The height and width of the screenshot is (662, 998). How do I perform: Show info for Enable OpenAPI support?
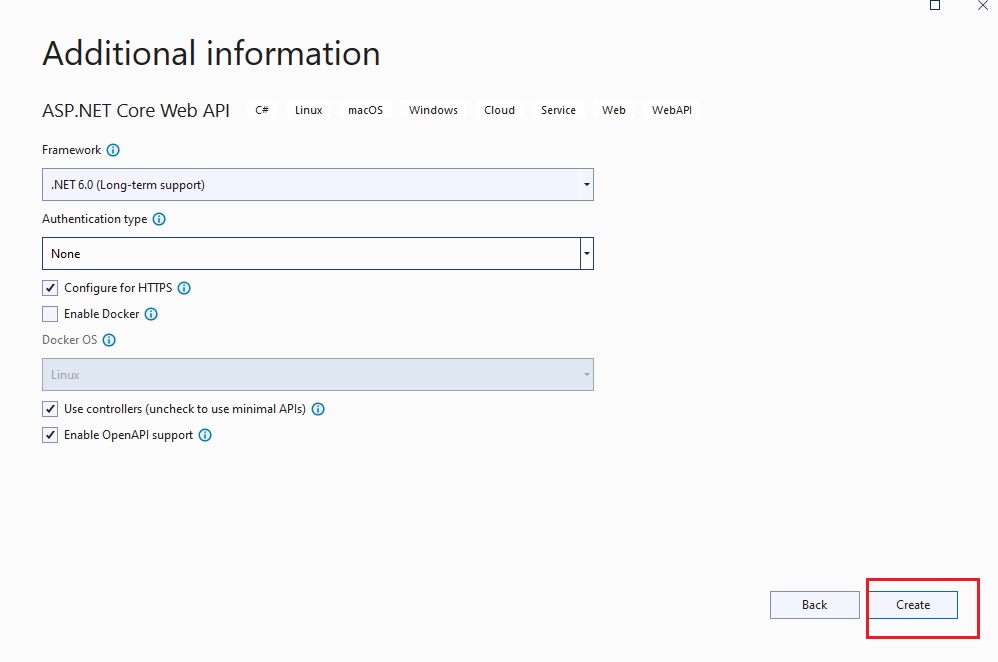(x=205, y=435)
